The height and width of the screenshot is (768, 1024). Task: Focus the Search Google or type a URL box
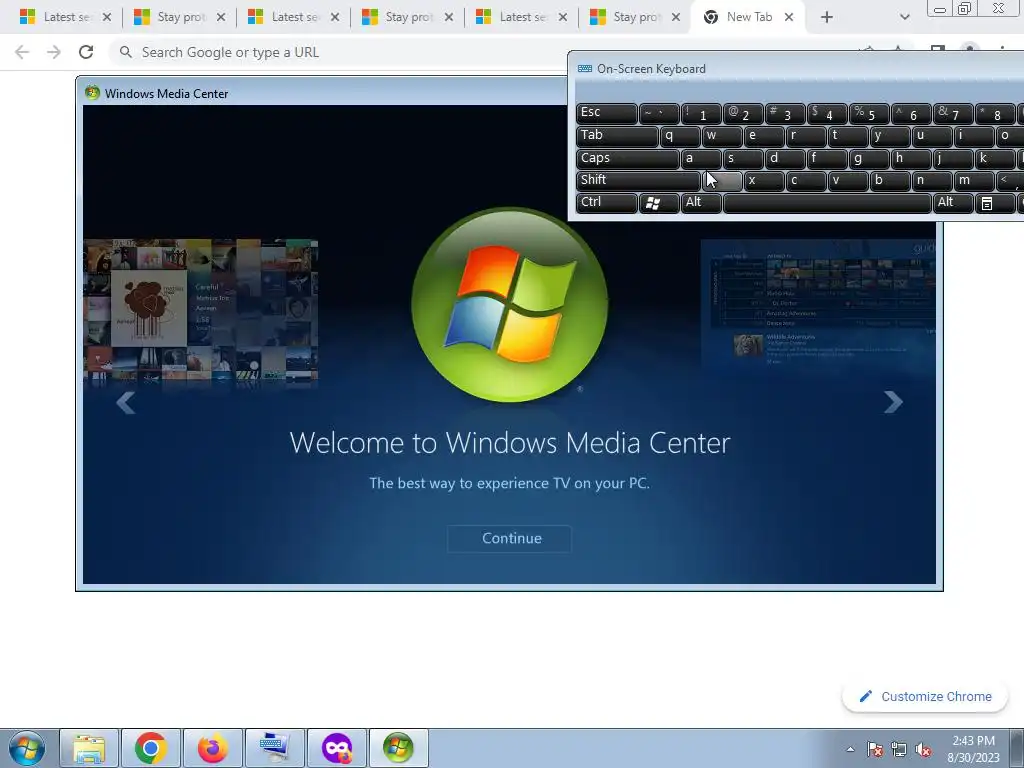point(340,52)
